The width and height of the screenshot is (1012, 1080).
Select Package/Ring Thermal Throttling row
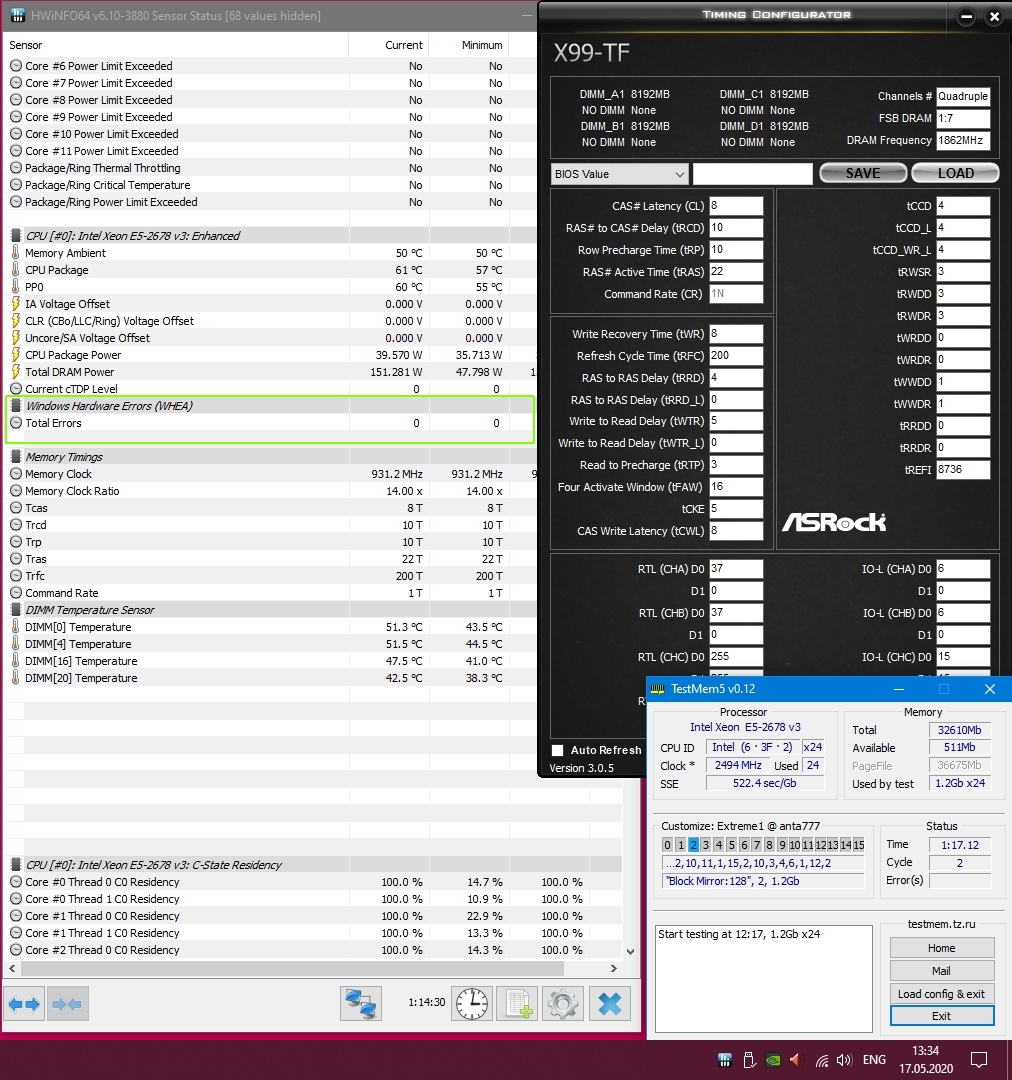pos(270,168)
